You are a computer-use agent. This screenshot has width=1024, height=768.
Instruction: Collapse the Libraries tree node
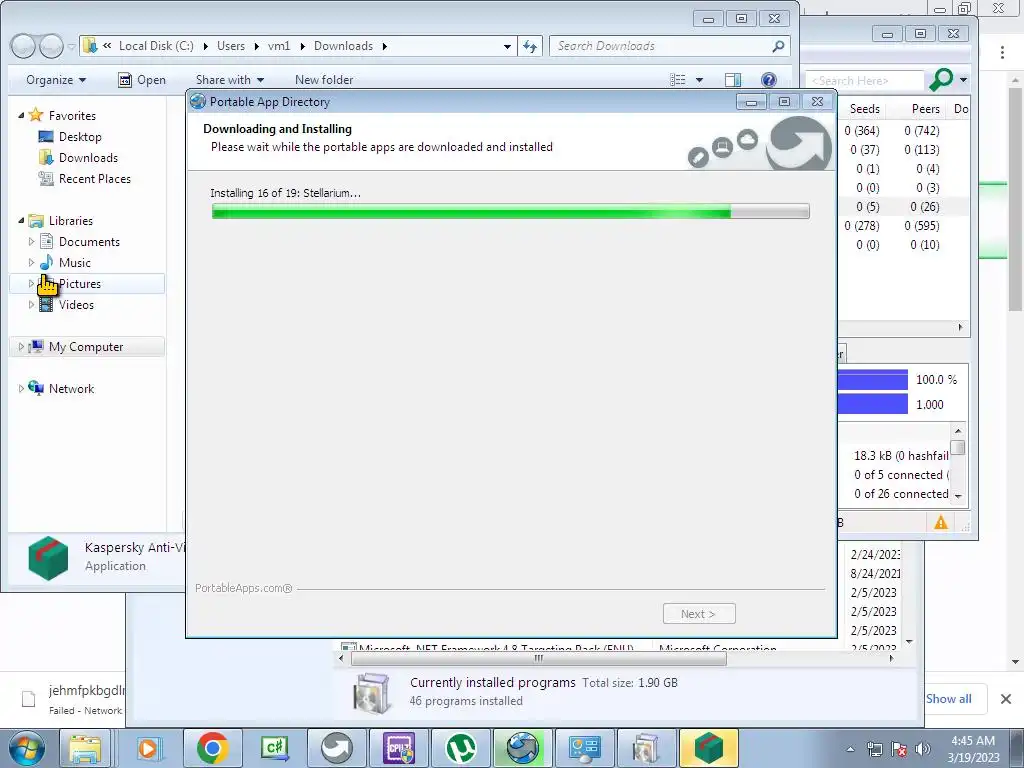[21, 221]
